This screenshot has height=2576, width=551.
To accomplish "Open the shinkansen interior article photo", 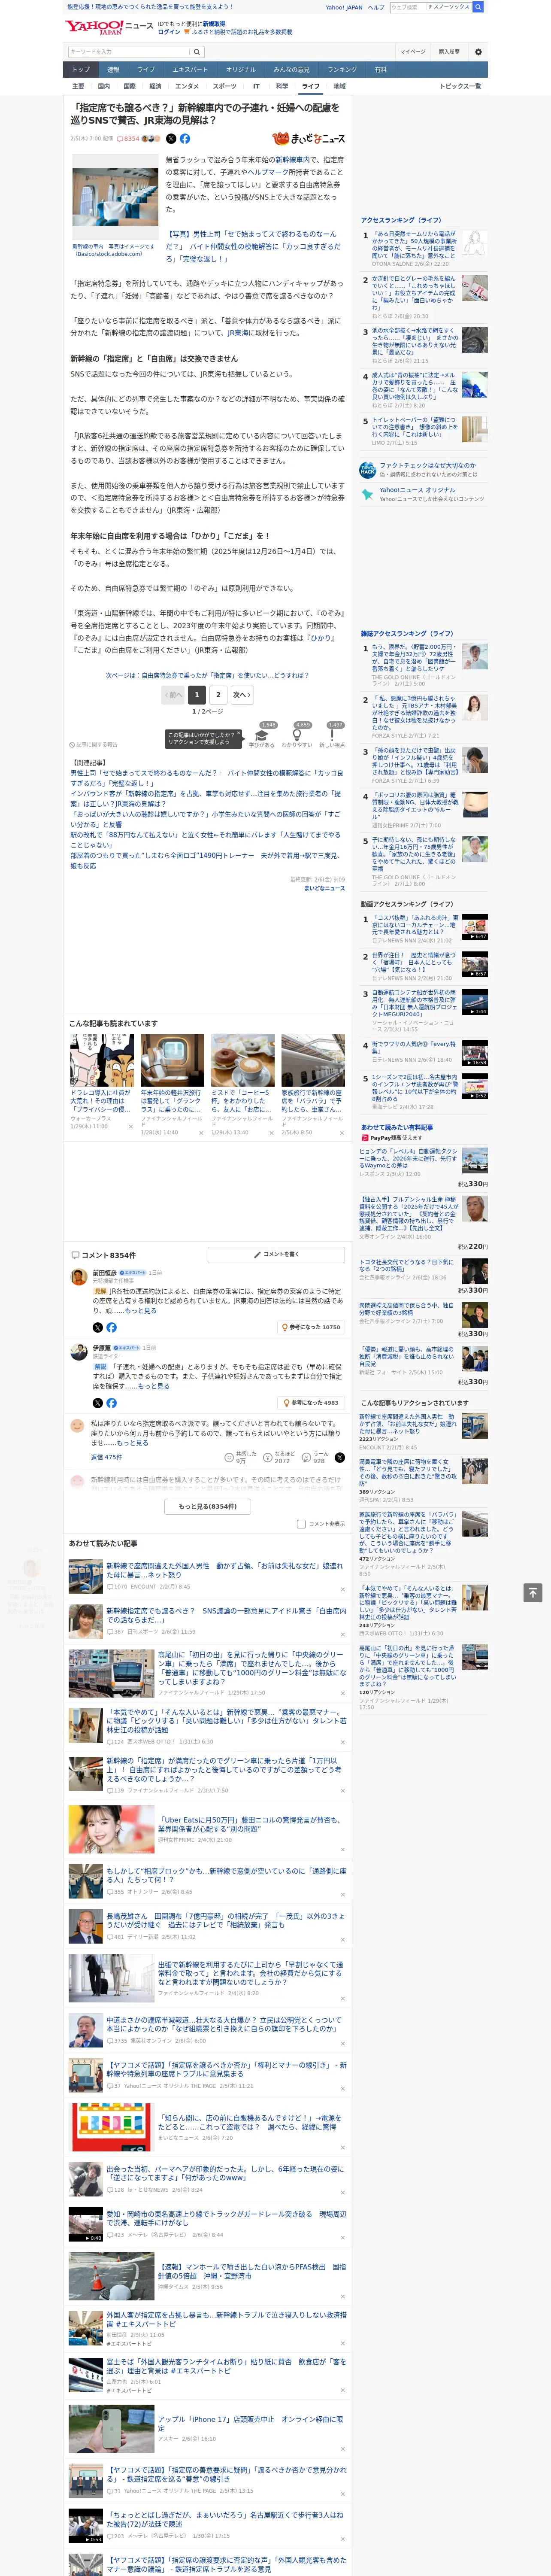I will coord(114,196).
